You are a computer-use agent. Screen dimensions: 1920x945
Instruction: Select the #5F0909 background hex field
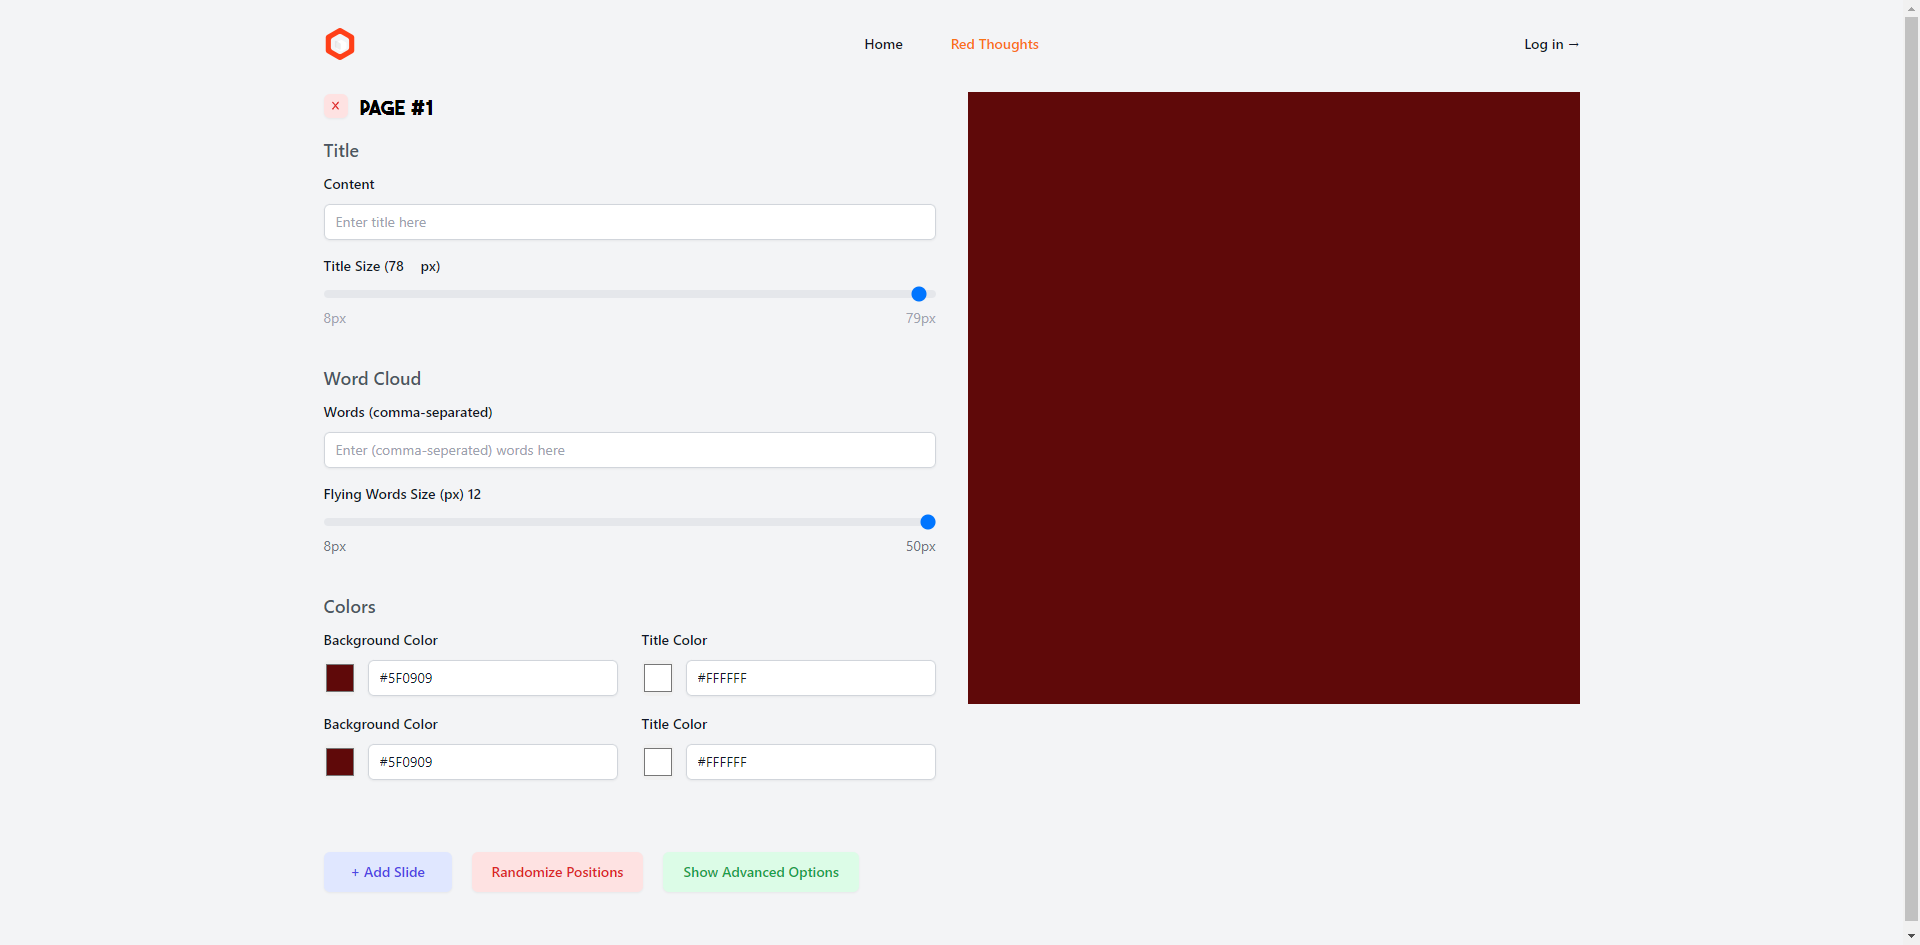pyautogui.click(x=492, y=677)
